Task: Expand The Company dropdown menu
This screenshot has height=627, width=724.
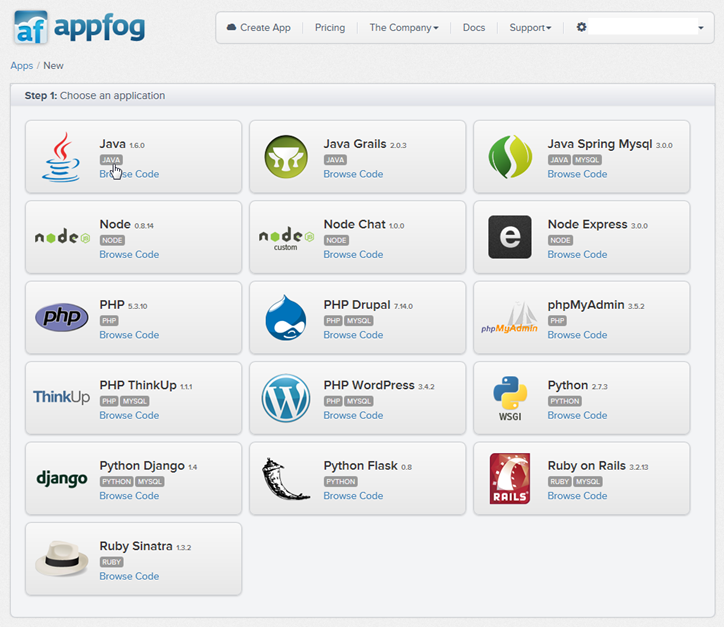Action: [x=404, y=28]
